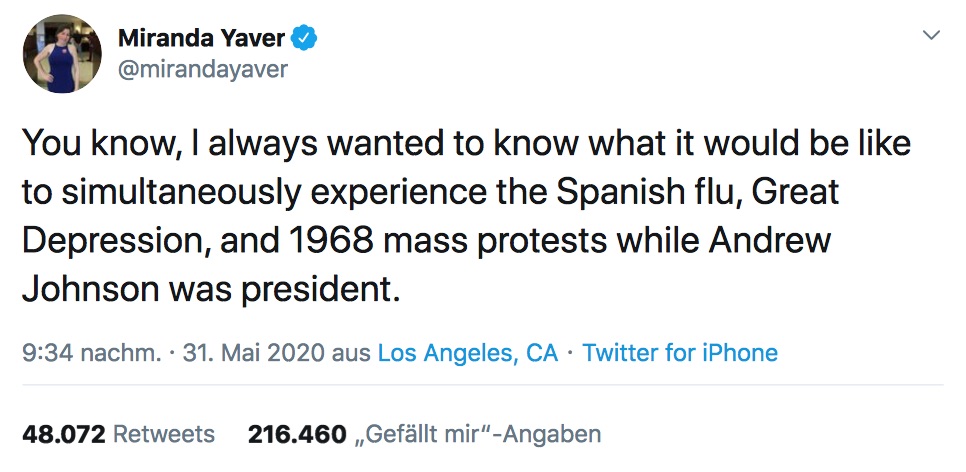This screenshot has width=966, height=472.
Task: Open the Los Angeles, CA location link
Action: (467, 353)
